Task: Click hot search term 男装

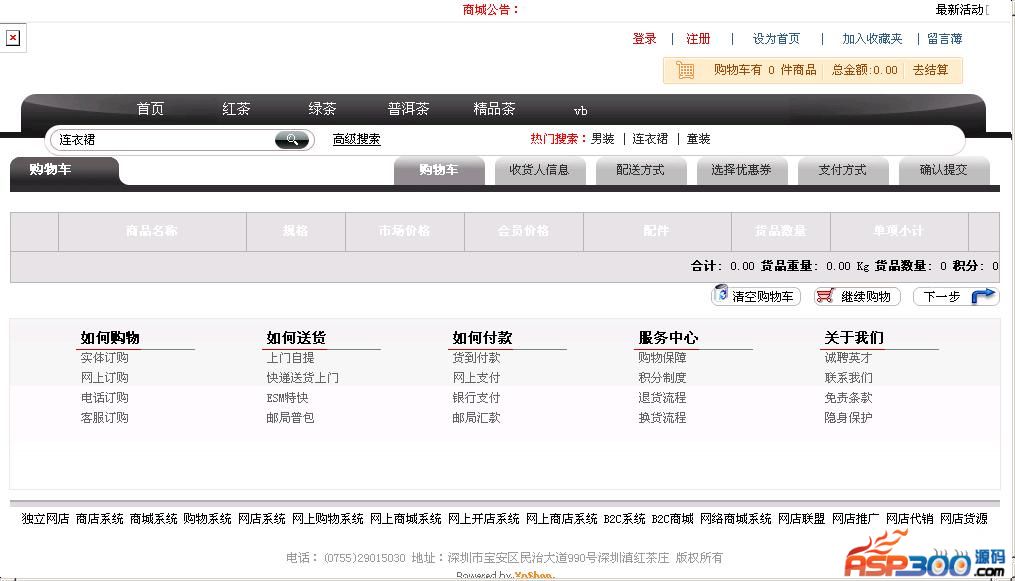Action: pos(602,139)
